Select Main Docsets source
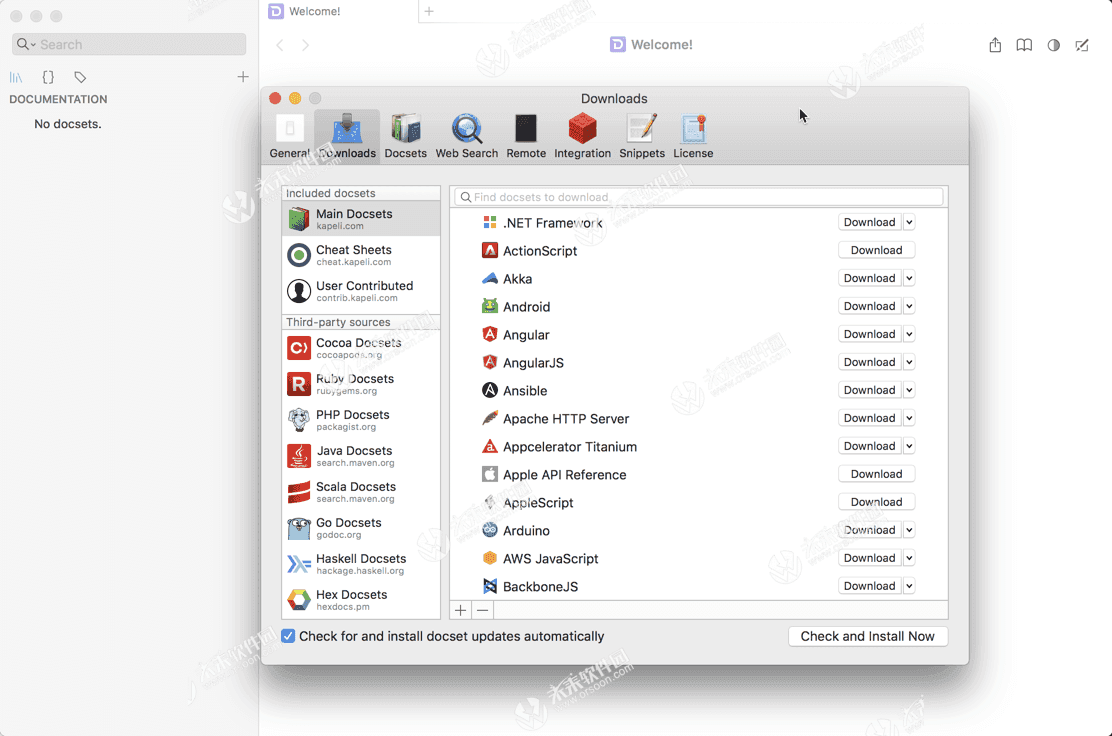 361,218
